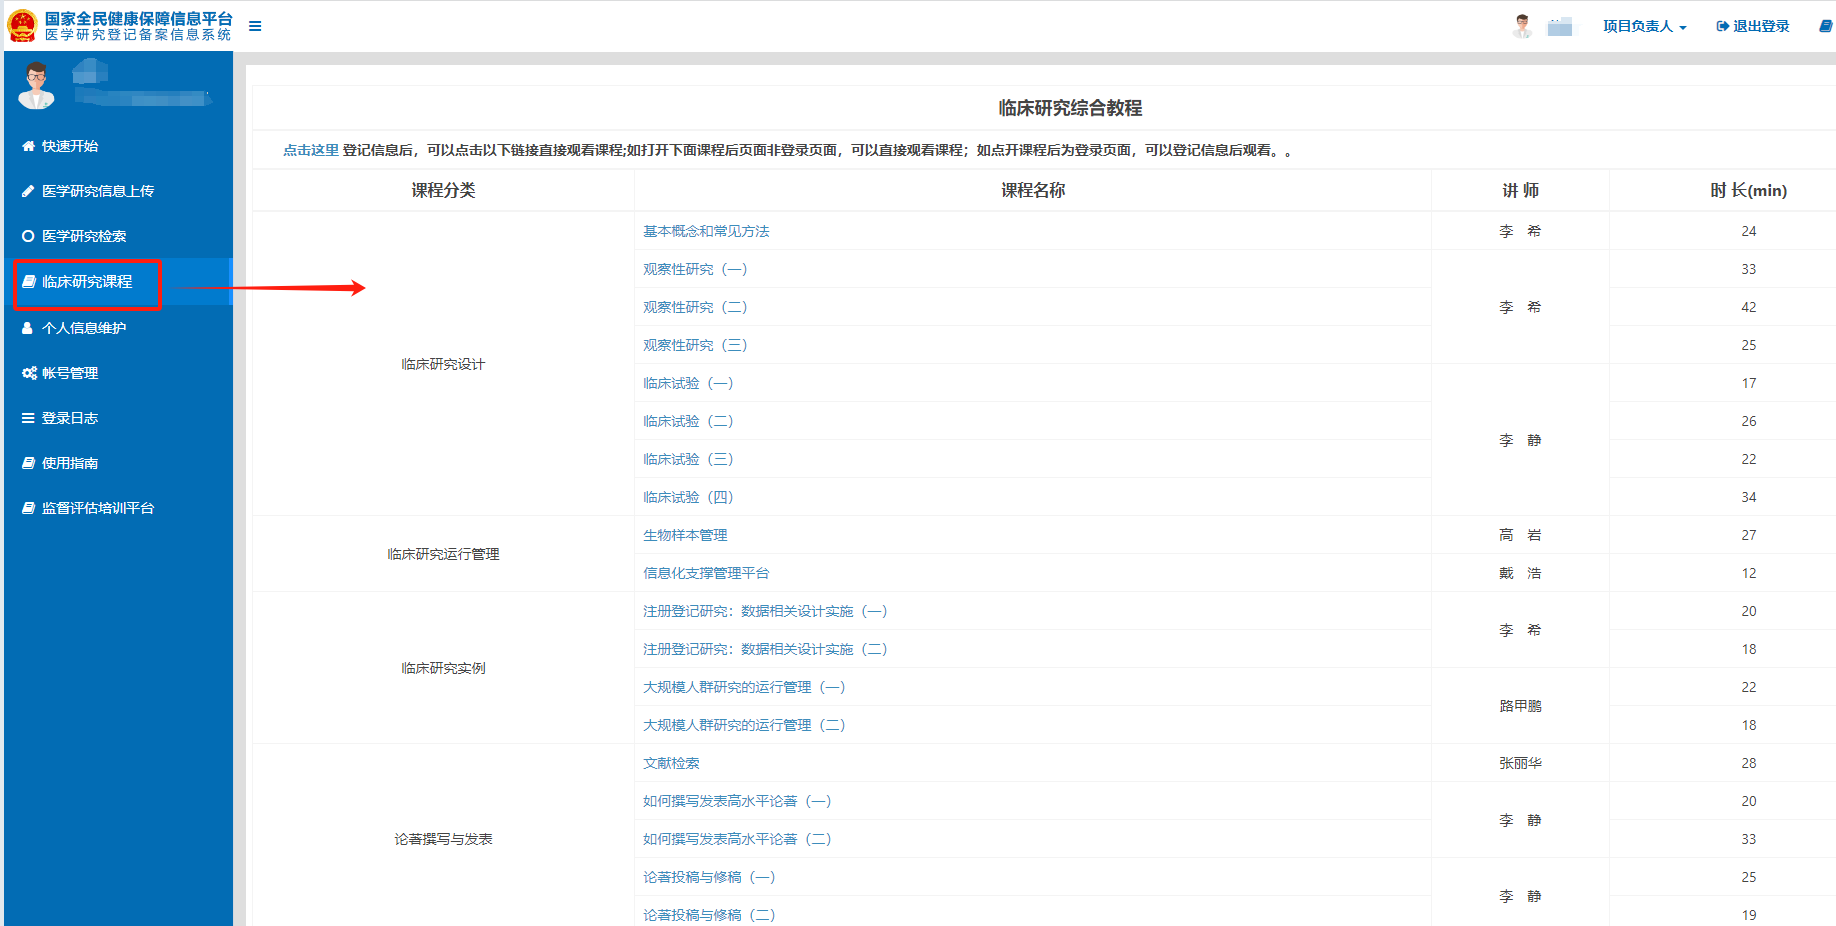
Task: Open 使用指南 in the sidebar
Action: pyautogui.click(x=118, y=463)
